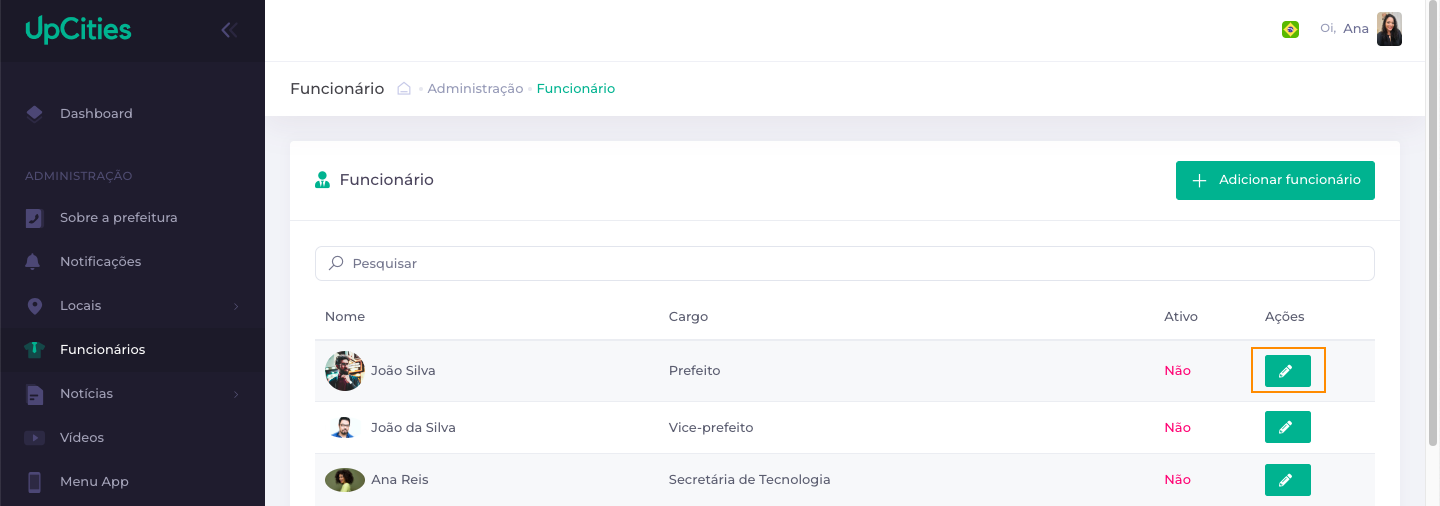
Task: Open the Menu App item
Action: pos(132,482)
